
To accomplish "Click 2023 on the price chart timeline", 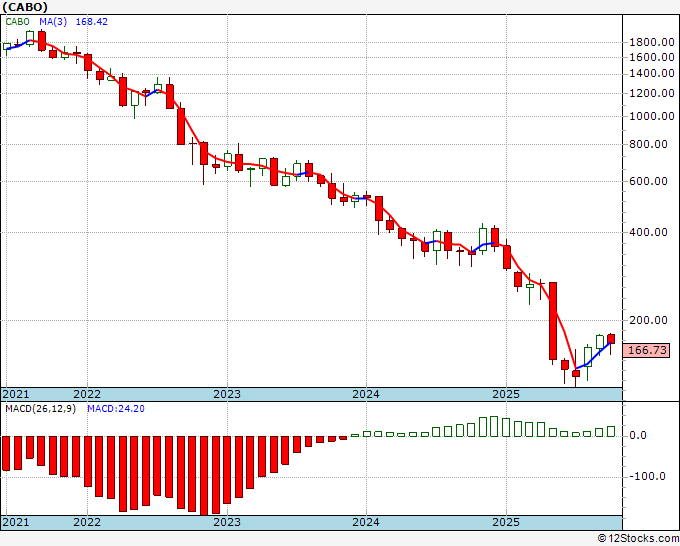I will (227, 394).
